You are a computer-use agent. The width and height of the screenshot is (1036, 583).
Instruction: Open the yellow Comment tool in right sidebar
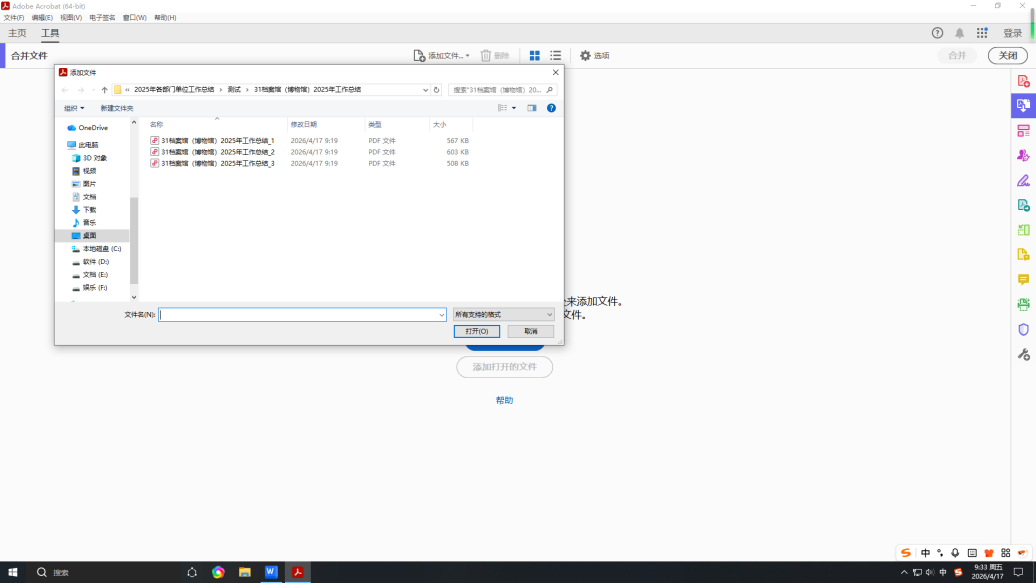click(x=1023, y=279)
